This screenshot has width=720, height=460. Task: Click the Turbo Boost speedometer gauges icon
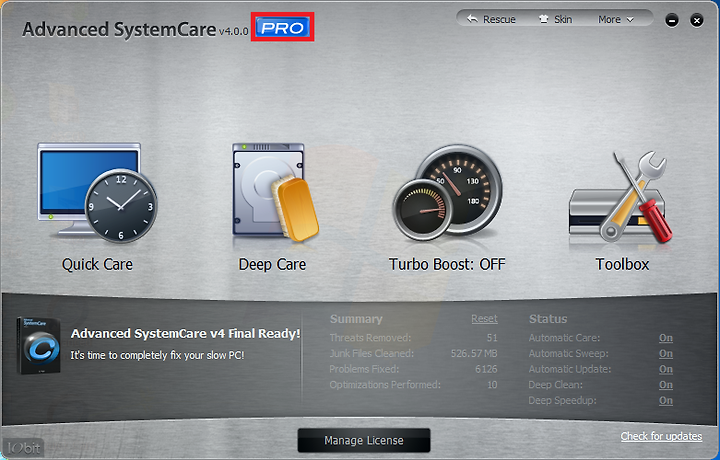[x=447, y=193]
